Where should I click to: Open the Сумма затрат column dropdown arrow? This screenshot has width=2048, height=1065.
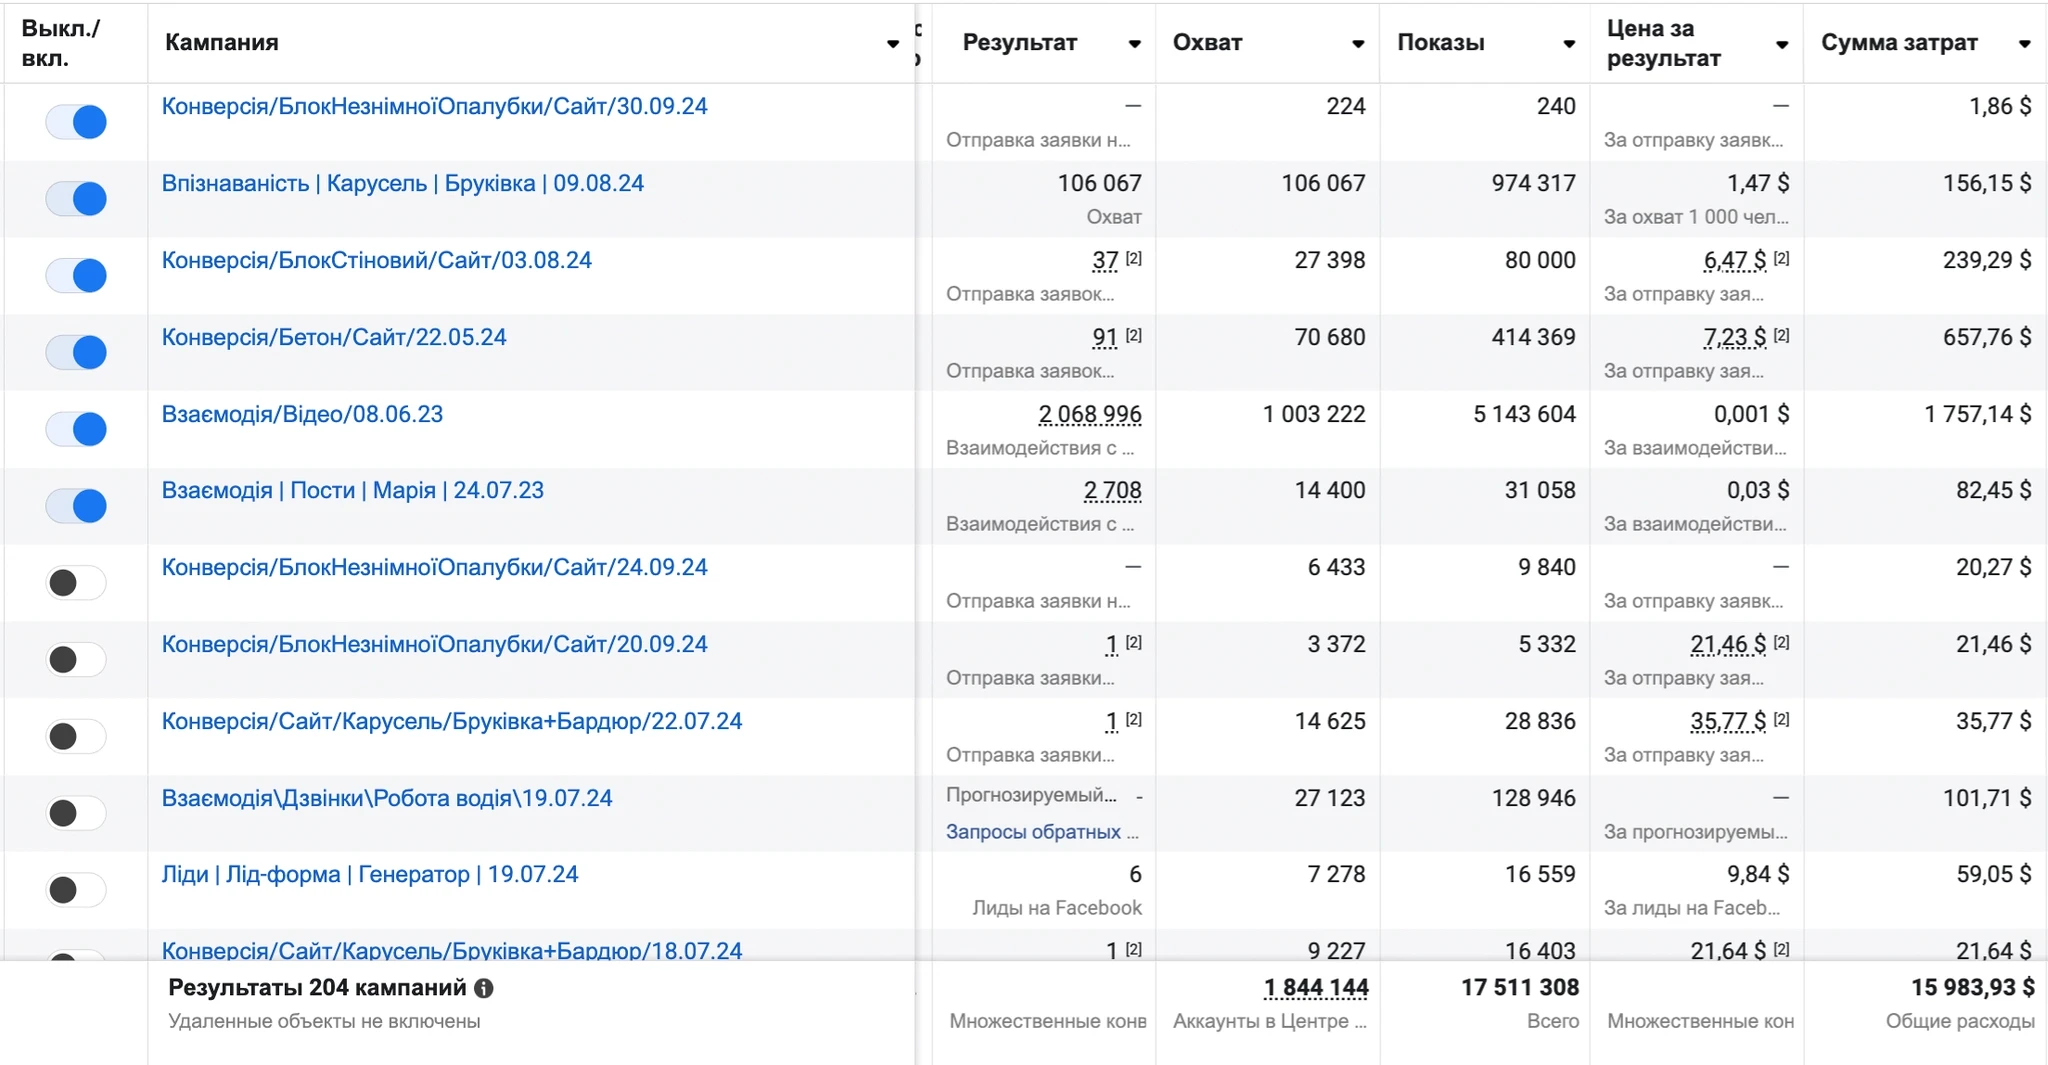click(2024, 44)
